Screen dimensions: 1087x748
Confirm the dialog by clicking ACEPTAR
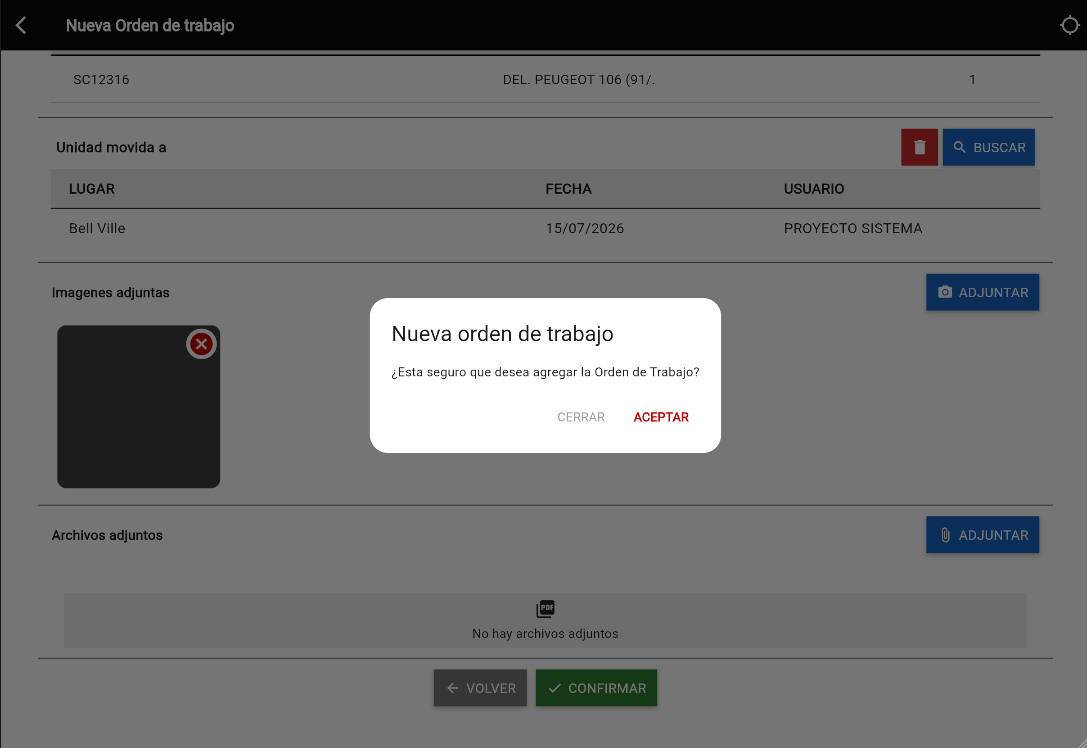pos(661,417)
